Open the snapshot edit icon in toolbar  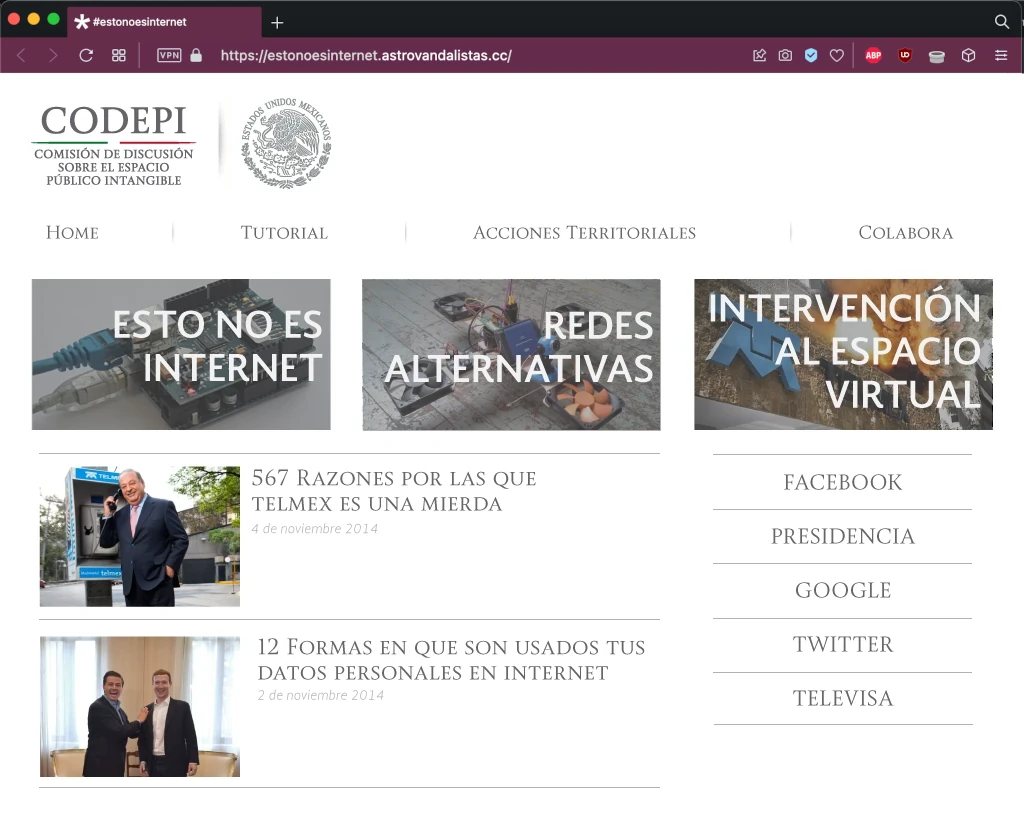760,56
